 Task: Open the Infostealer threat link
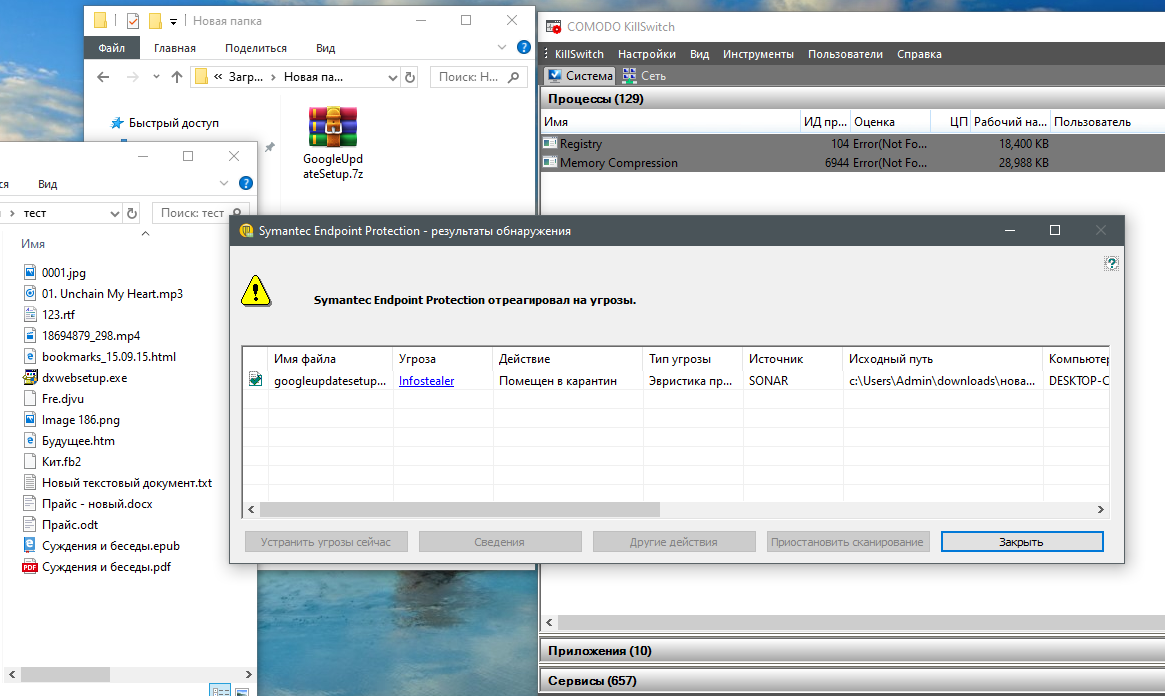point(426,380)
